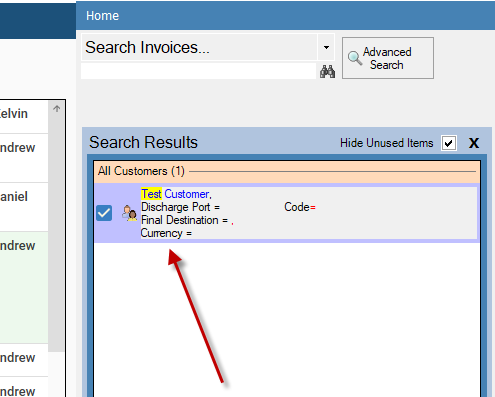The height and width of the screenshot is (397, 495).
Task: Click the customer people icon
Action: coord(129,213)
